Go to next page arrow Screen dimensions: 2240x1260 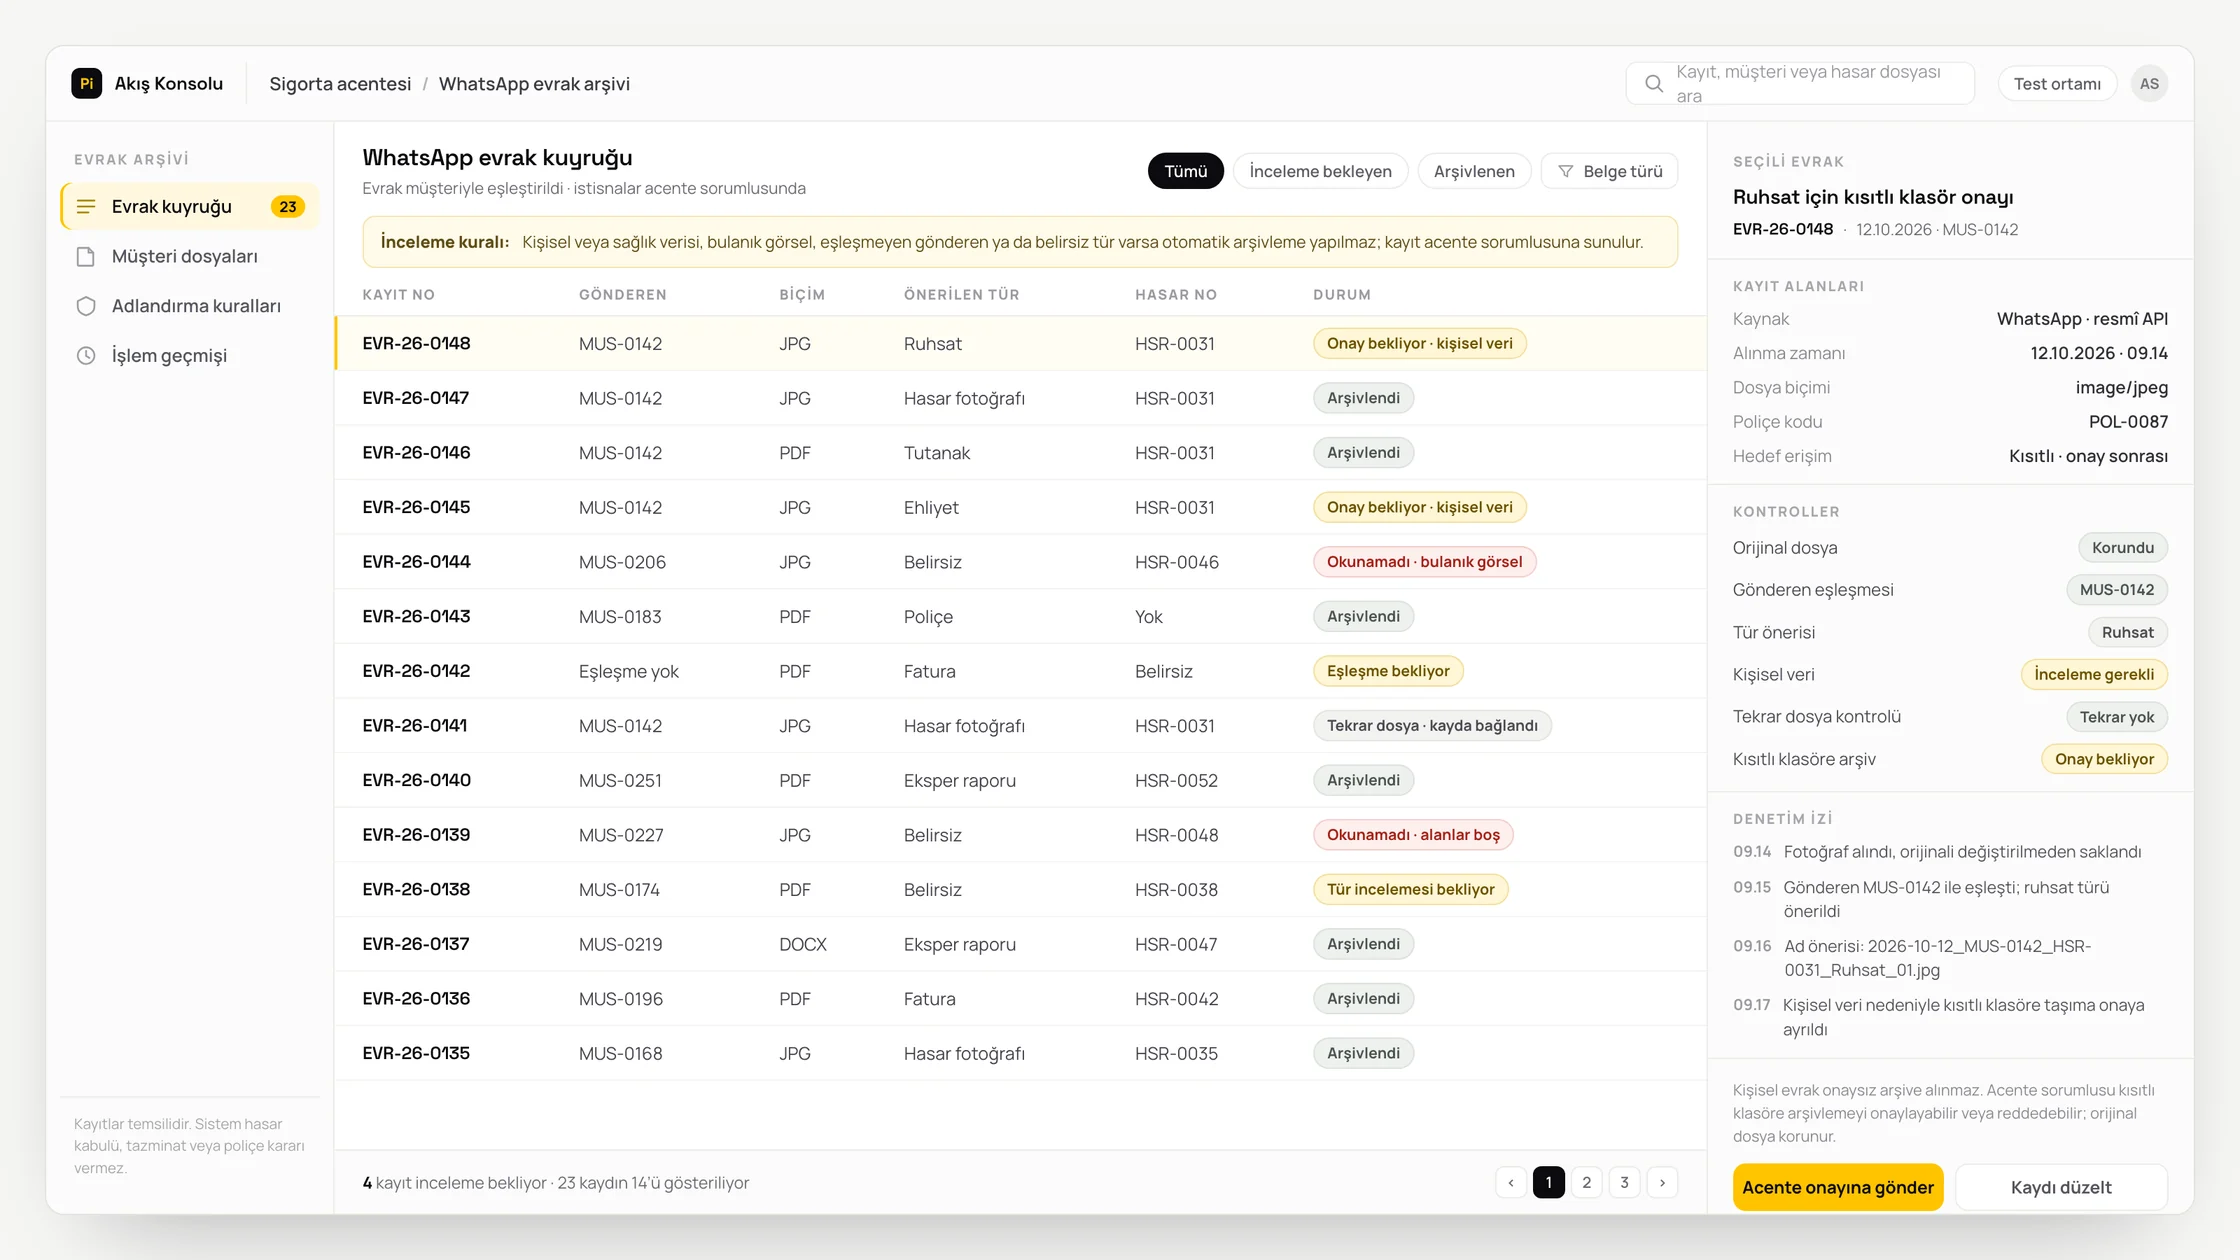[1662, 1182]
